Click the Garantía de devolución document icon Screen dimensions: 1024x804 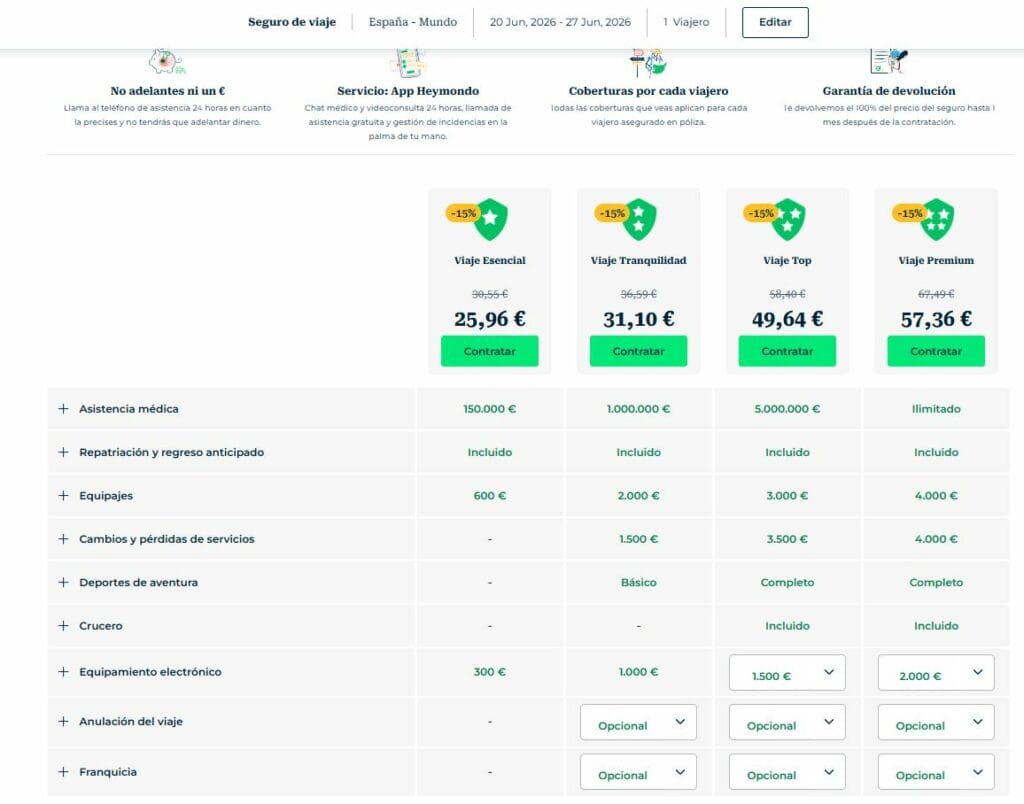coord(889,61)
